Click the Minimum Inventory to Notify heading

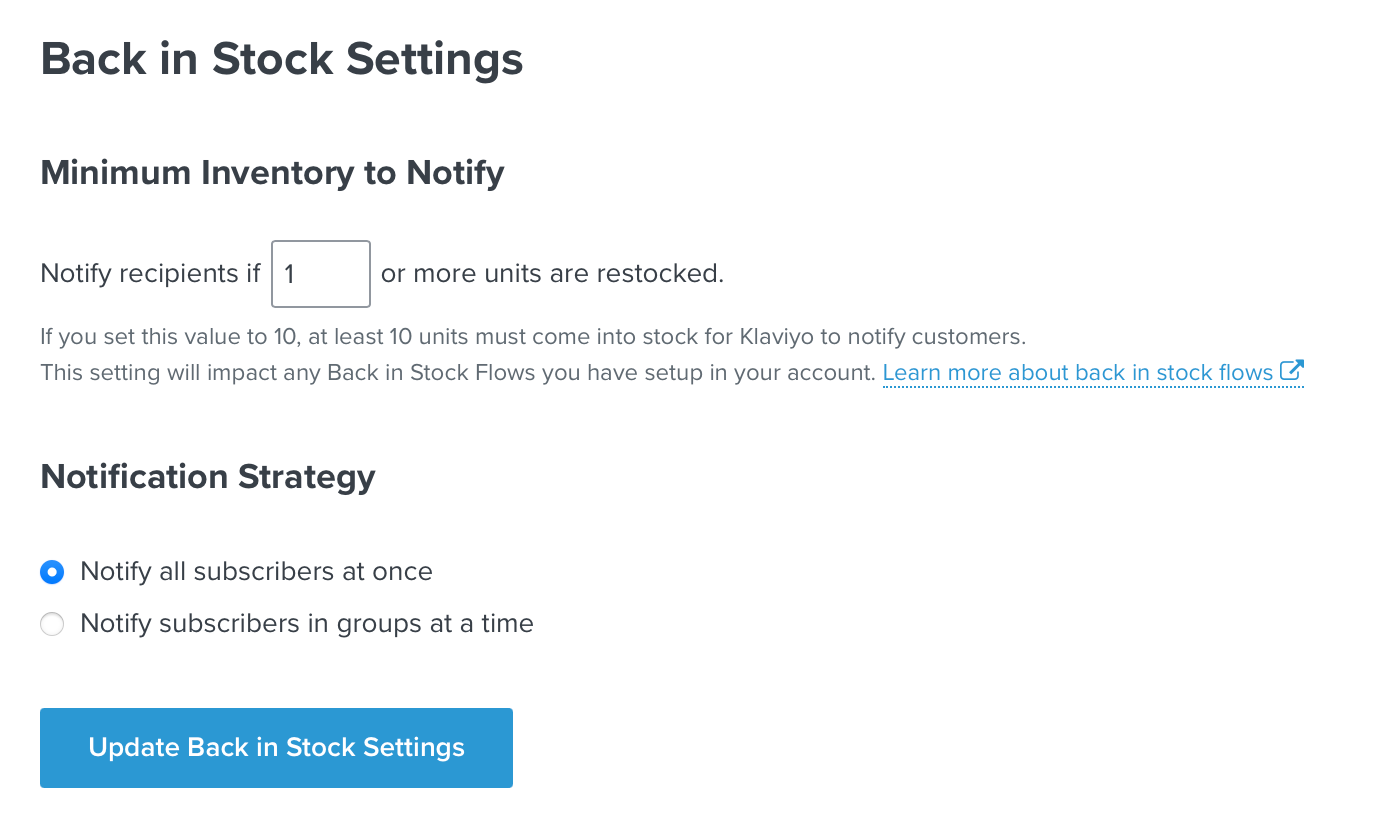click(x=272, y=173)
